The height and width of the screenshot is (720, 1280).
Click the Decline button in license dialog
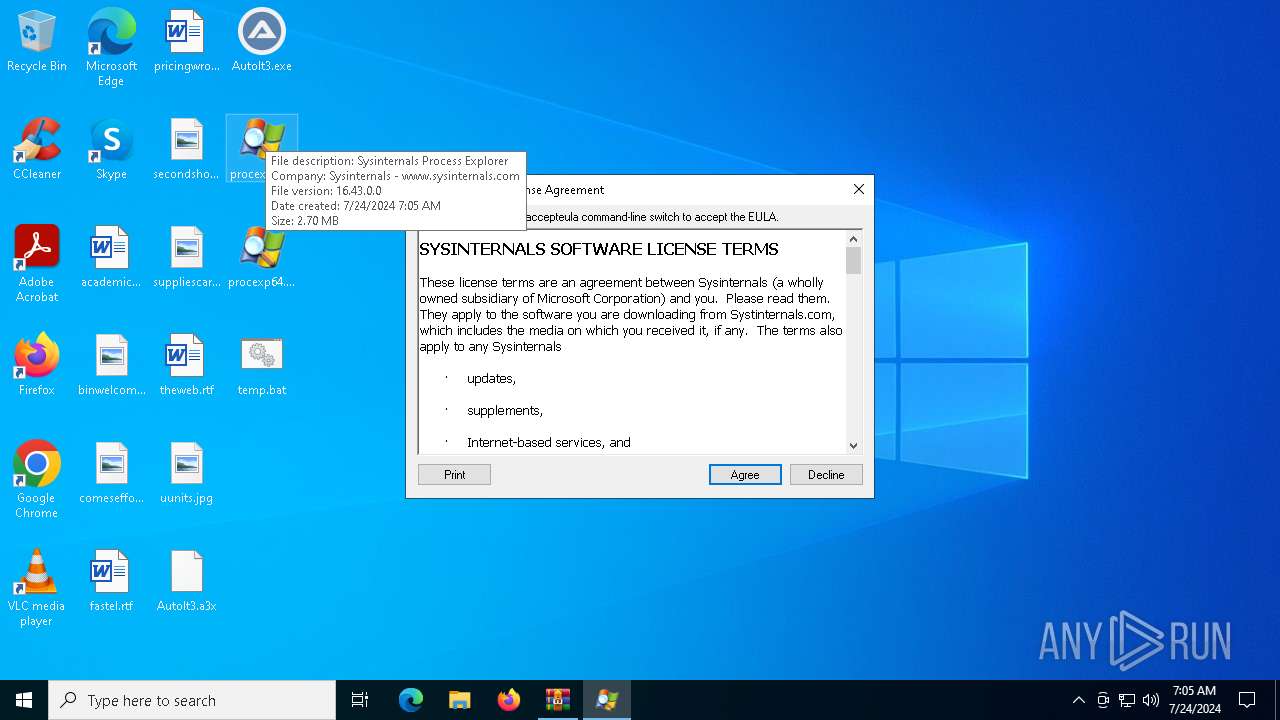pyautogui.click(x=826, y=475)
